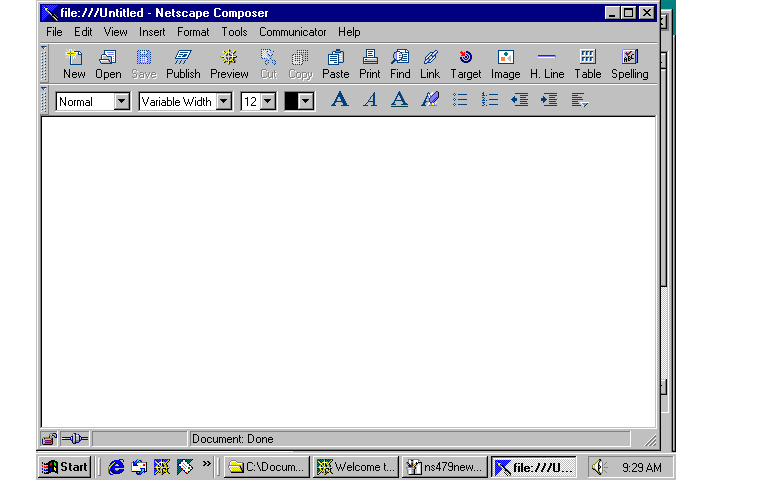Viewport: 770px width, 480px height.
Task: Click the Windows Start button
Action: click(64, 467)
